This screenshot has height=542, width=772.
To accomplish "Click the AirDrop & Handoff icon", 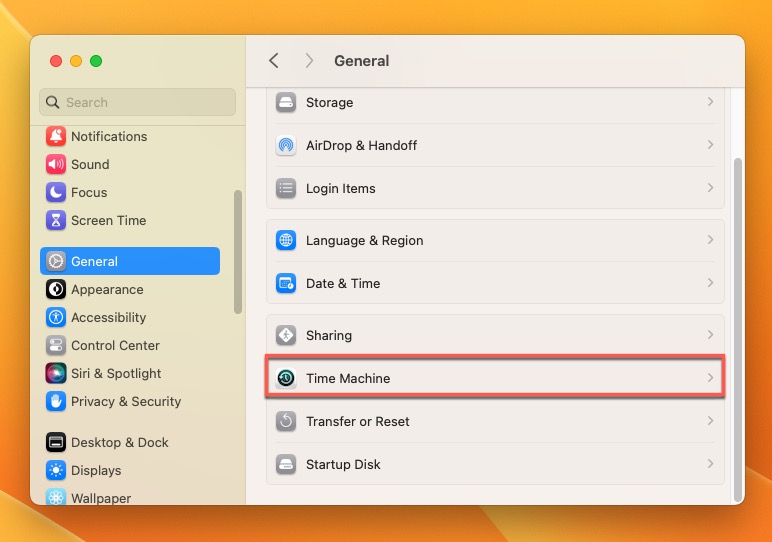I will [286, 145].
